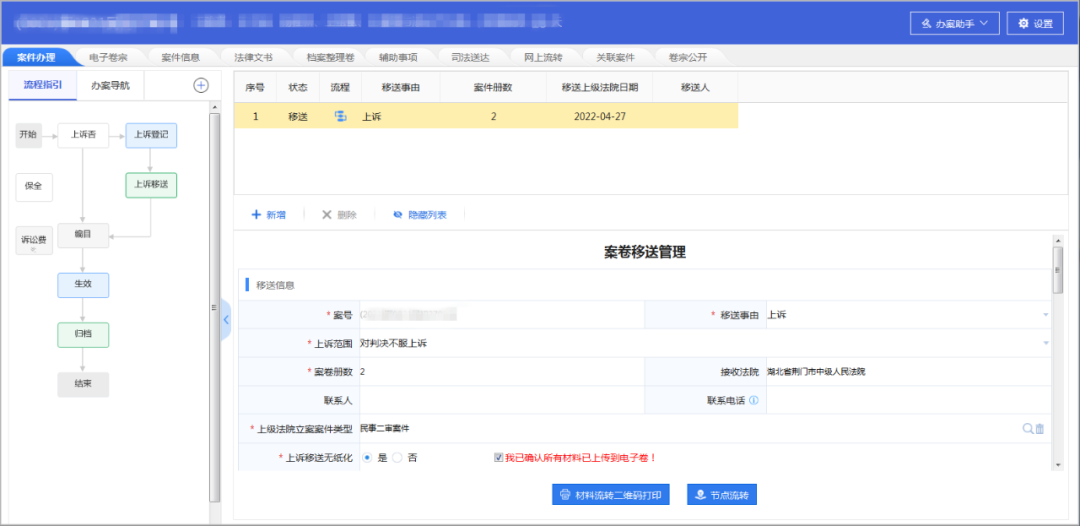The image size is (1080, 526).
Task: Click the circled plus icon in left panel
Action: click(200, 85)
